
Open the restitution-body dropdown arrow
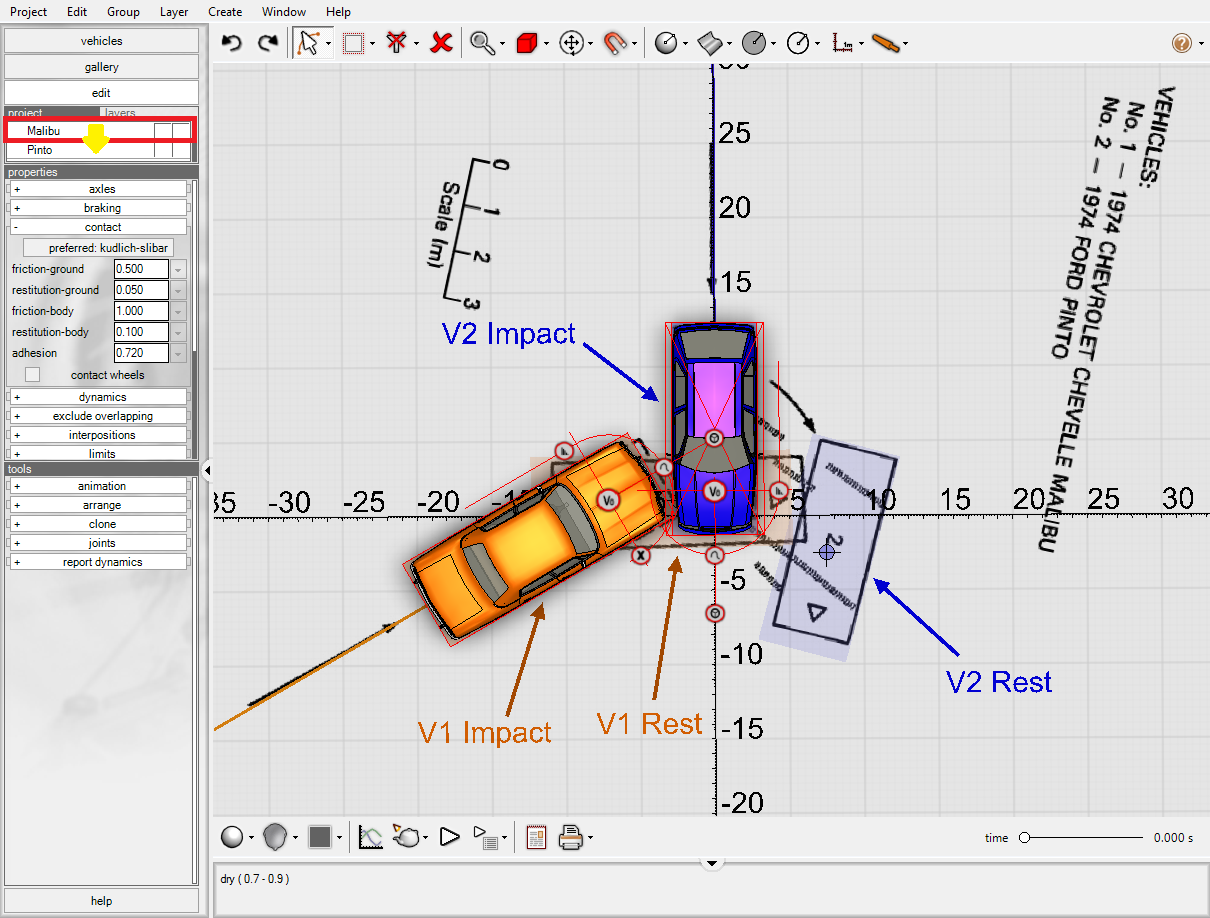179,332
